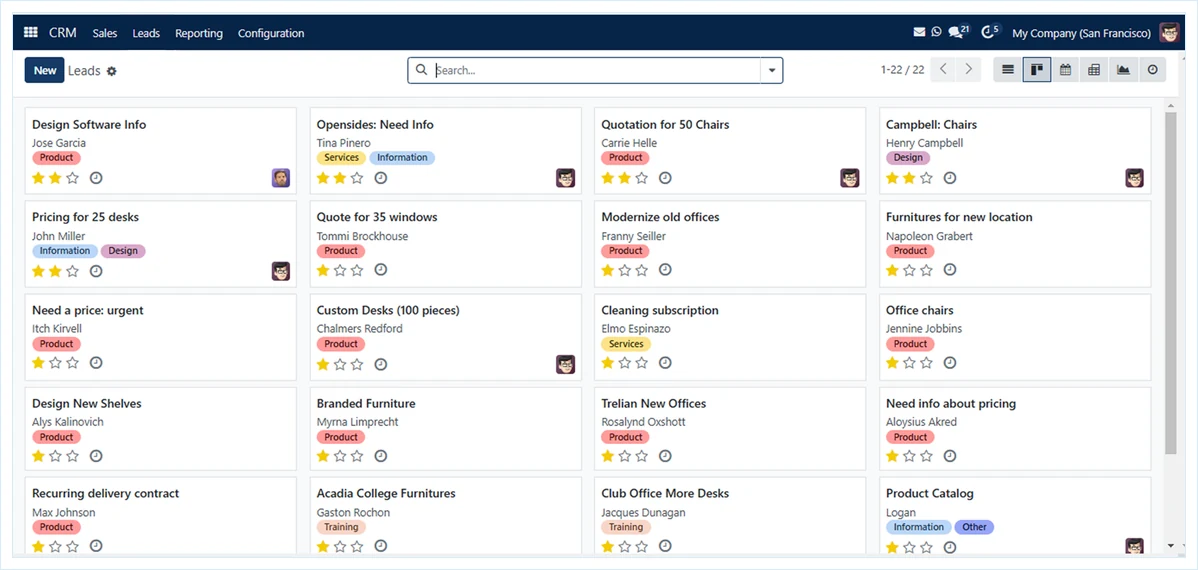The width and height of the screenshot is (1198, 570).
Task: Open activity clock on Cleaning subscription card
Action: [x=665, y=363]
